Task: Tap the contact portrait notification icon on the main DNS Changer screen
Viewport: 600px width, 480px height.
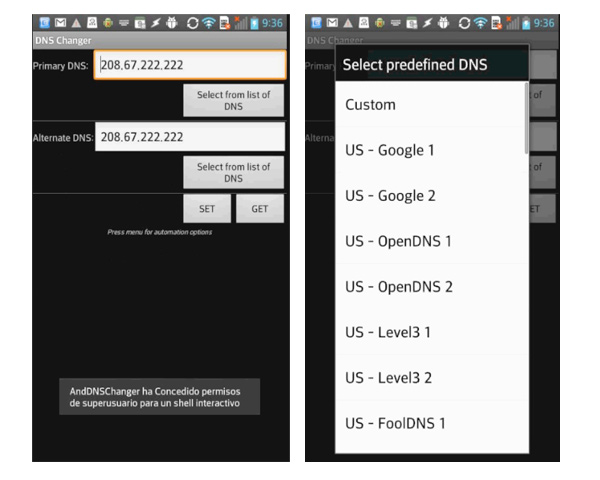Action: click(92, 23)
